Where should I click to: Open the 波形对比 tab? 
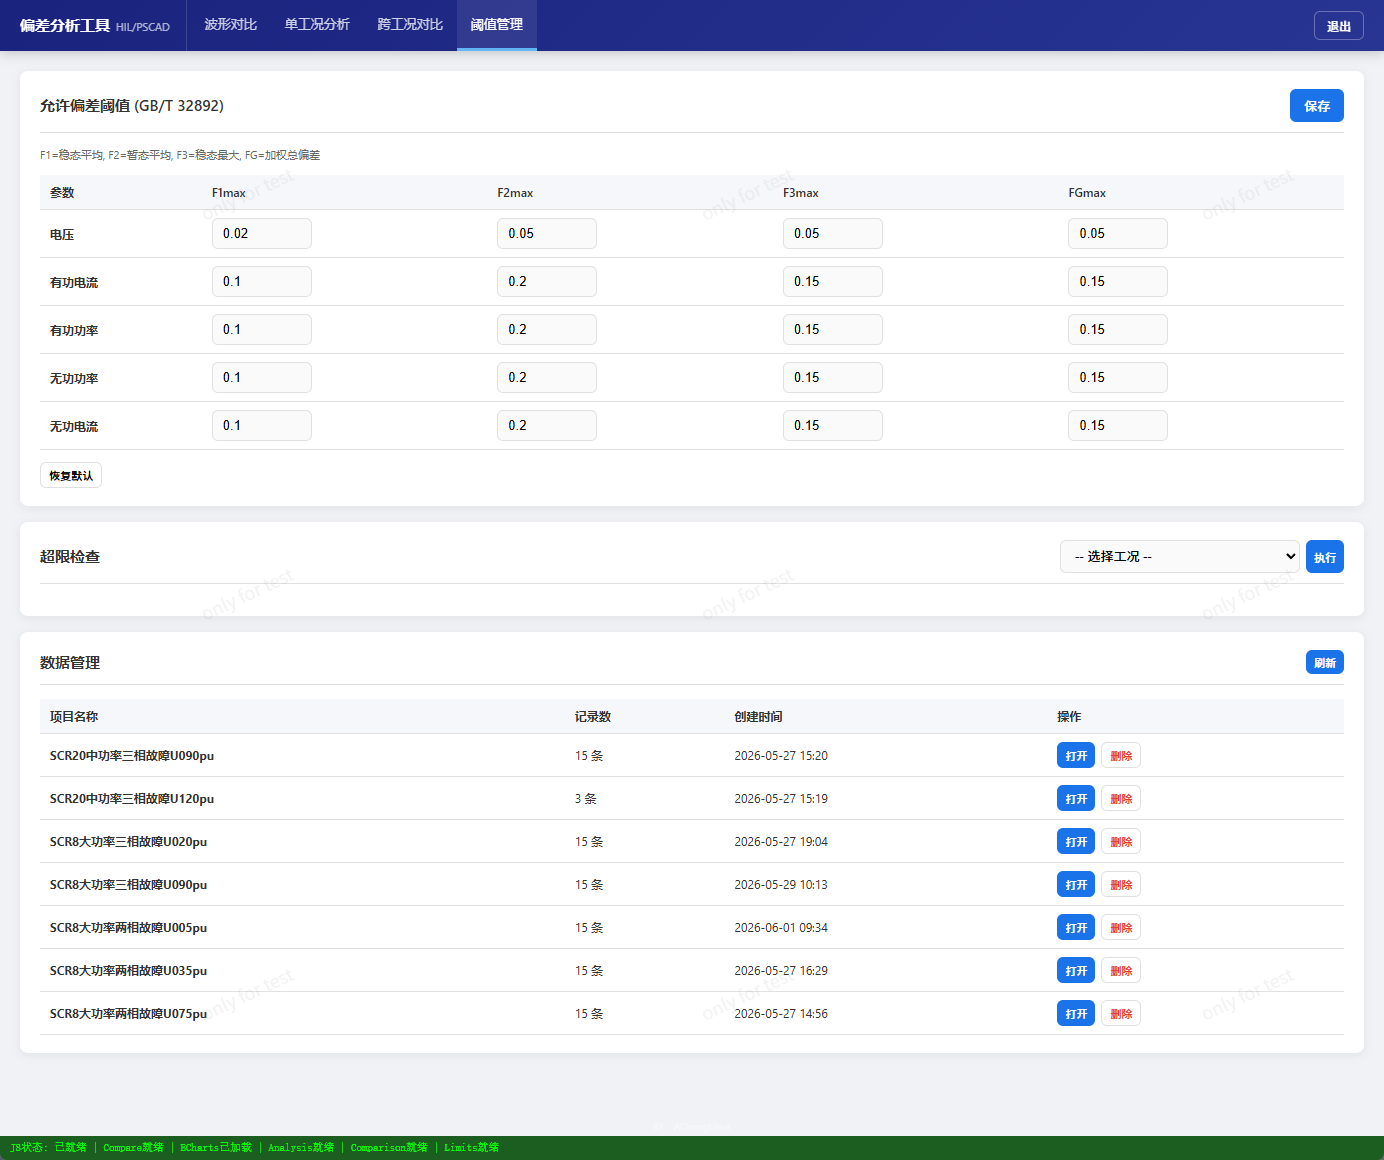pyautogui.click(x=231, y=25)
